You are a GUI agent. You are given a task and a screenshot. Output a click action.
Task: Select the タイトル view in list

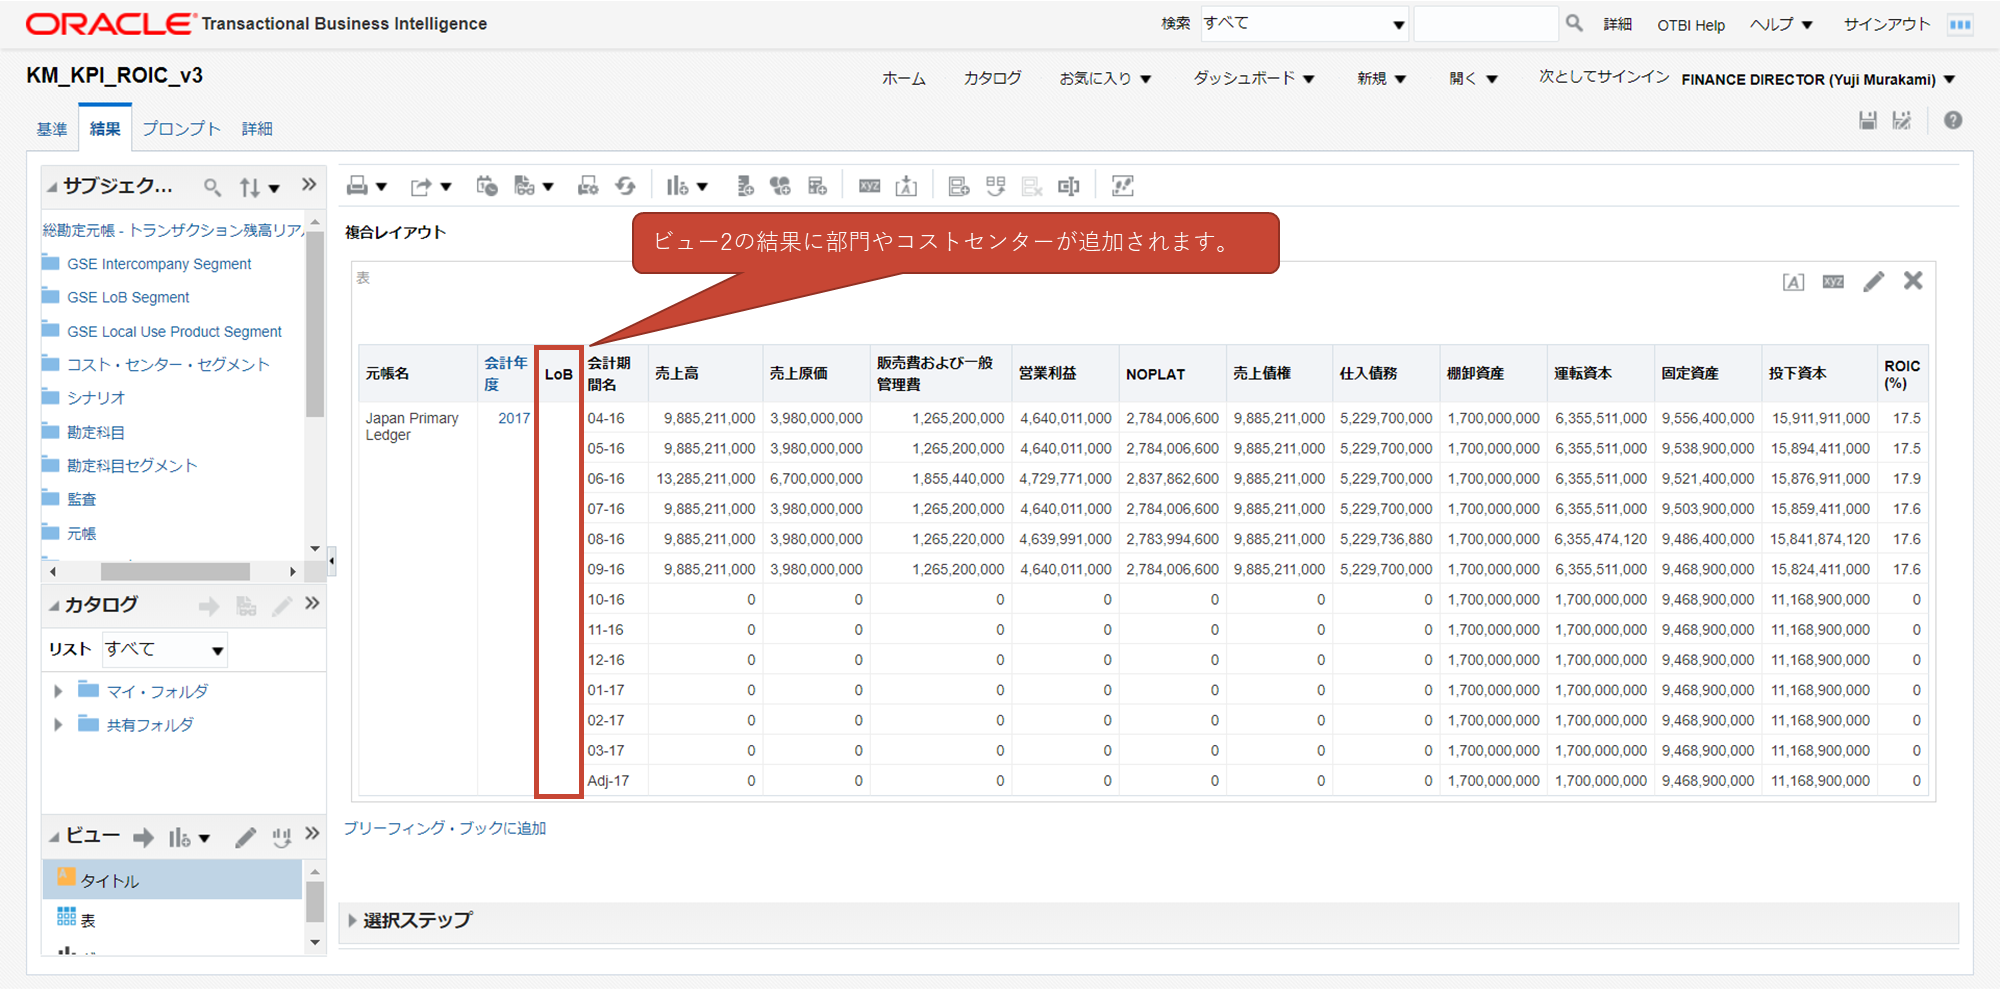172,880
